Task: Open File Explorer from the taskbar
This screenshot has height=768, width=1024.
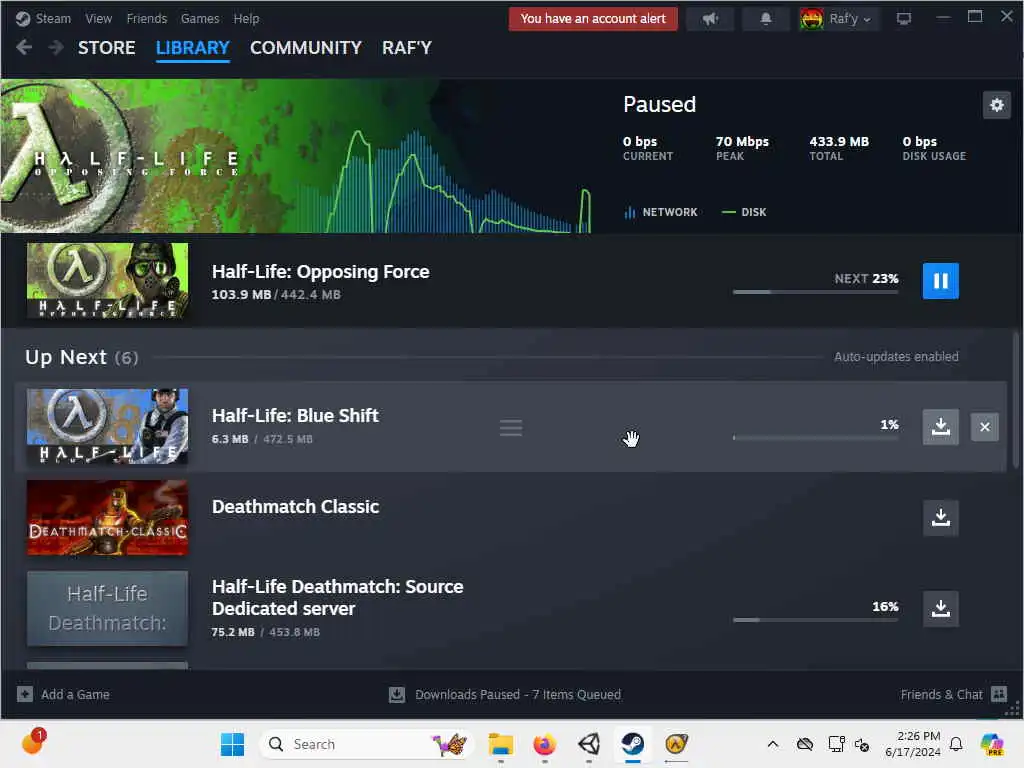Action: (501, 744)
